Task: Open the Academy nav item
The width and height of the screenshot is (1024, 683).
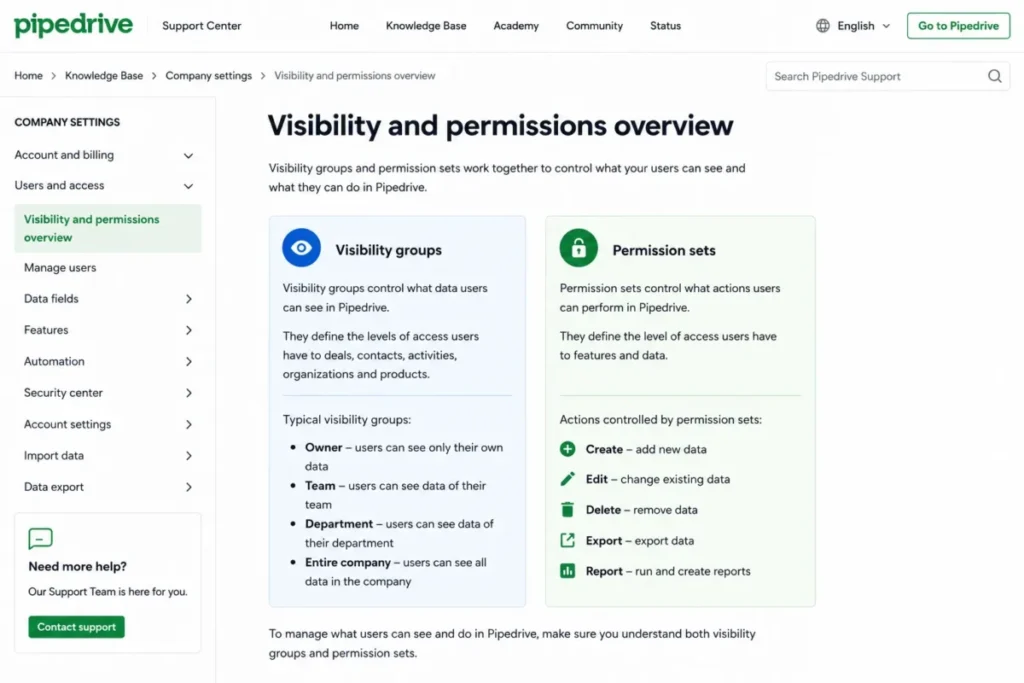Action: (x=516, y=25)
